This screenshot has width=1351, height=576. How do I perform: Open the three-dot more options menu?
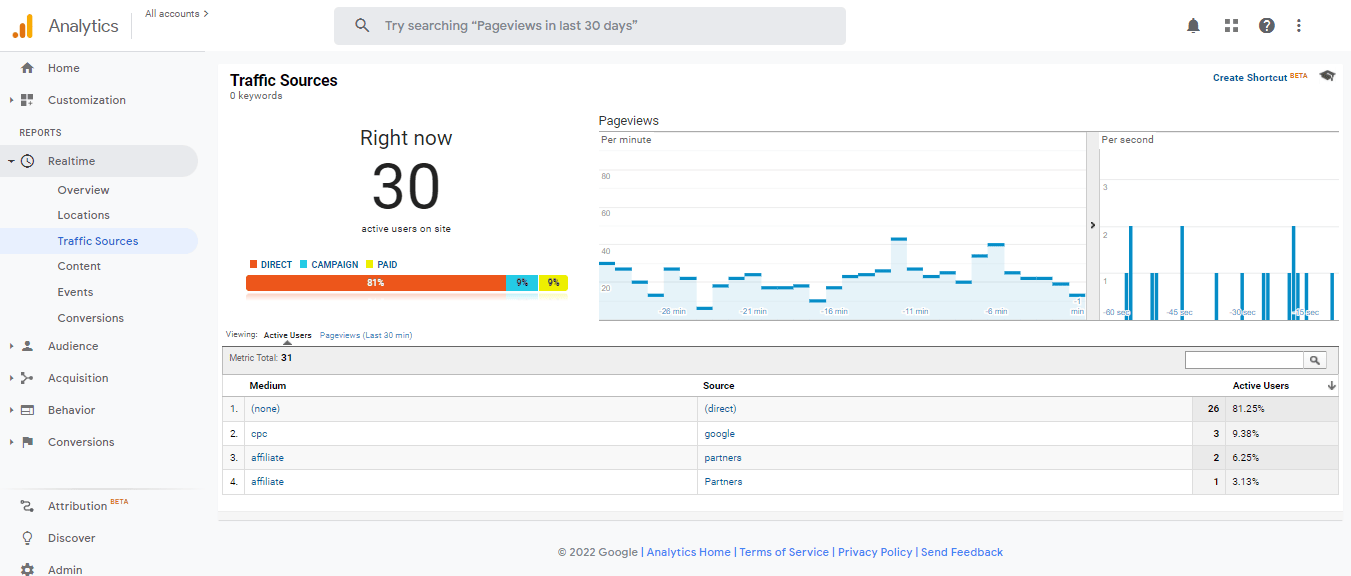click(1299, 26)
